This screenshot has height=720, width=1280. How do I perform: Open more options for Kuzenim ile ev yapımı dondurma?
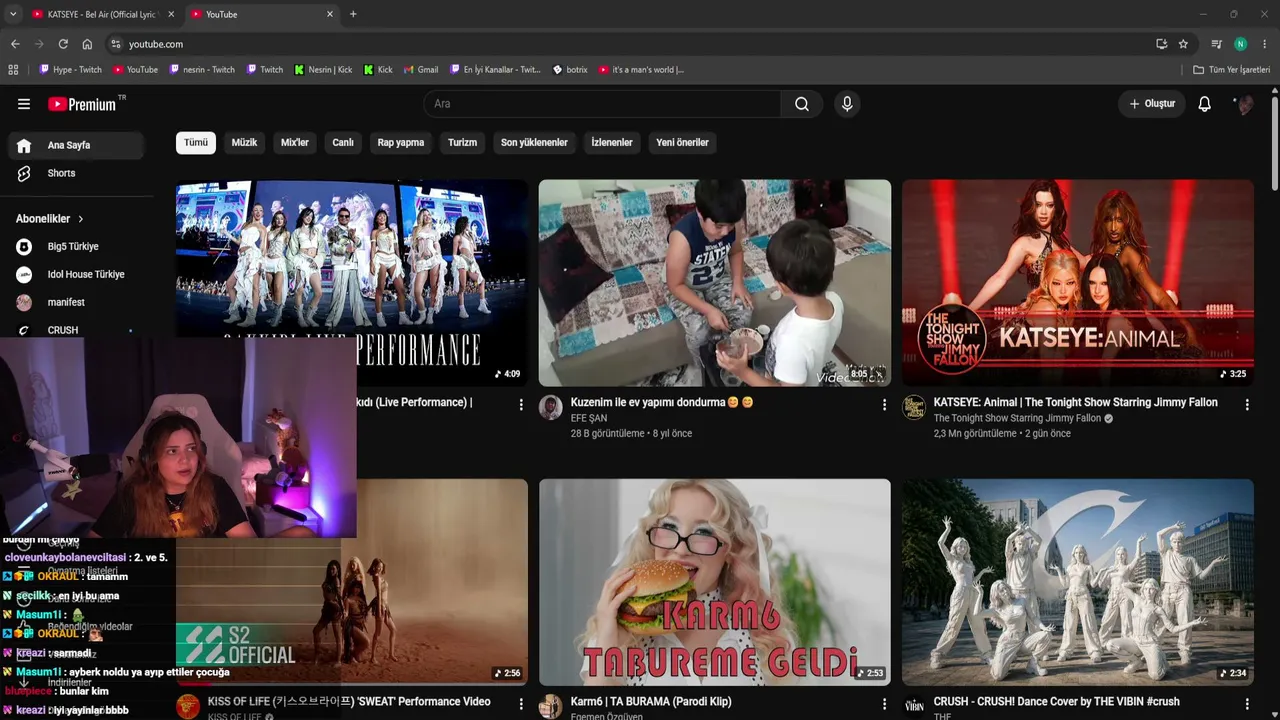click(884, 405)
